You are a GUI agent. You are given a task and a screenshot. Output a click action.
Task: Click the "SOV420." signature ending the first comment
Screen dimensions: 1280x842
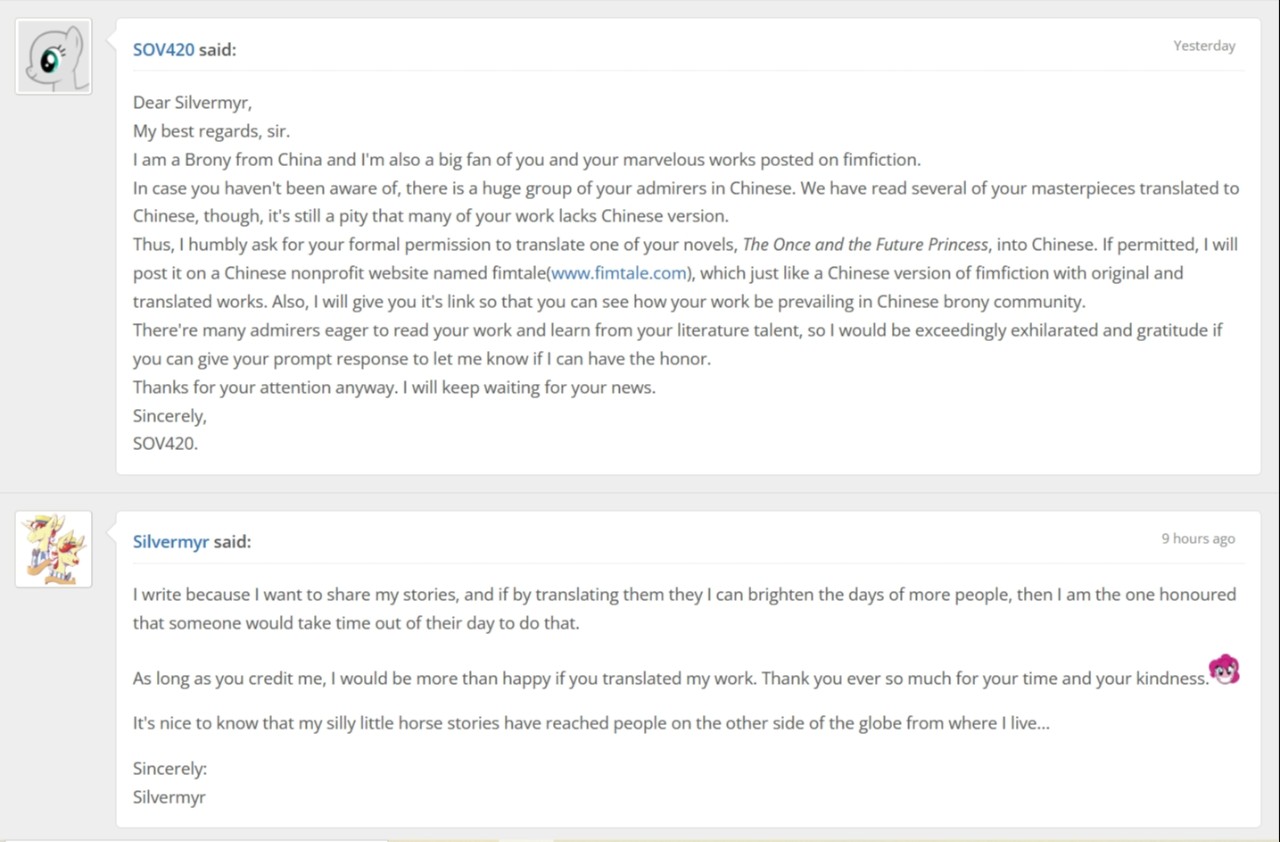coord(165,443)
